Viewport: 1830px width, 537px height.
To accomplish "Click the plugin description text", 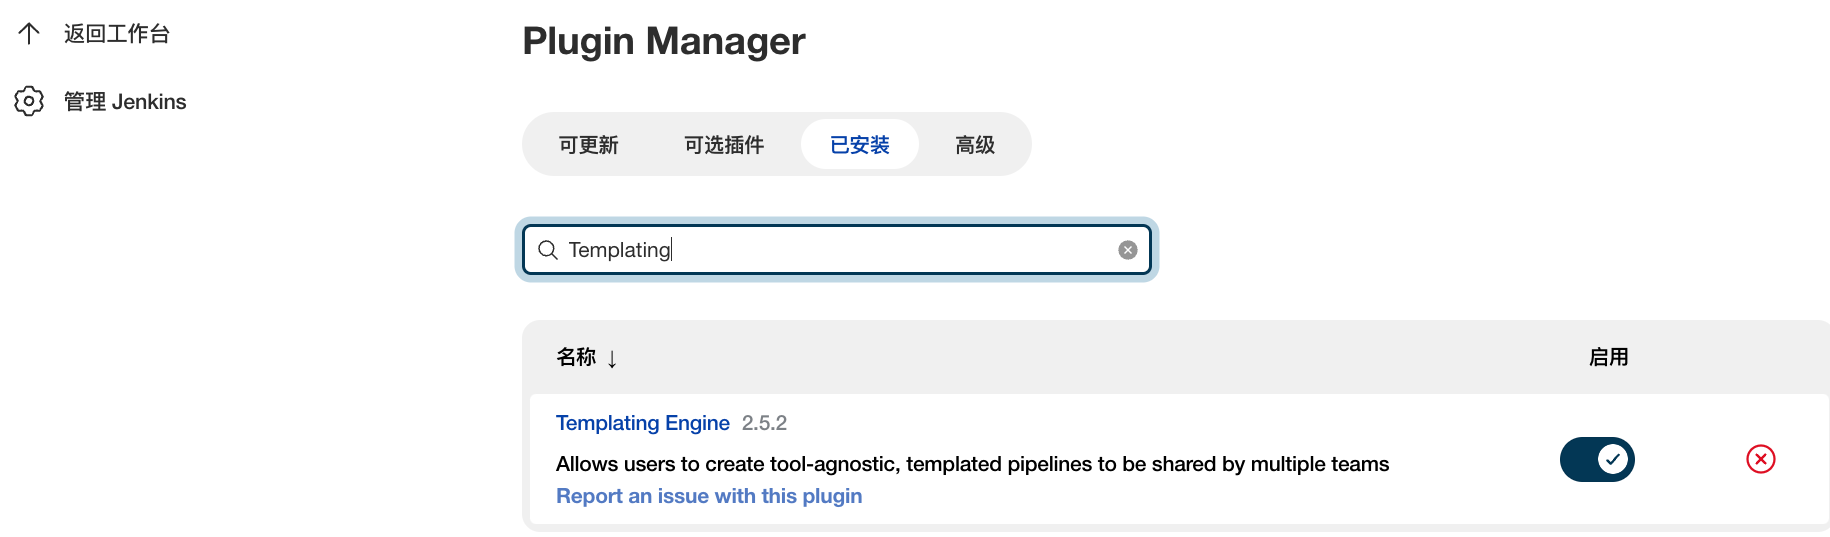I will (x=973, y=464).
